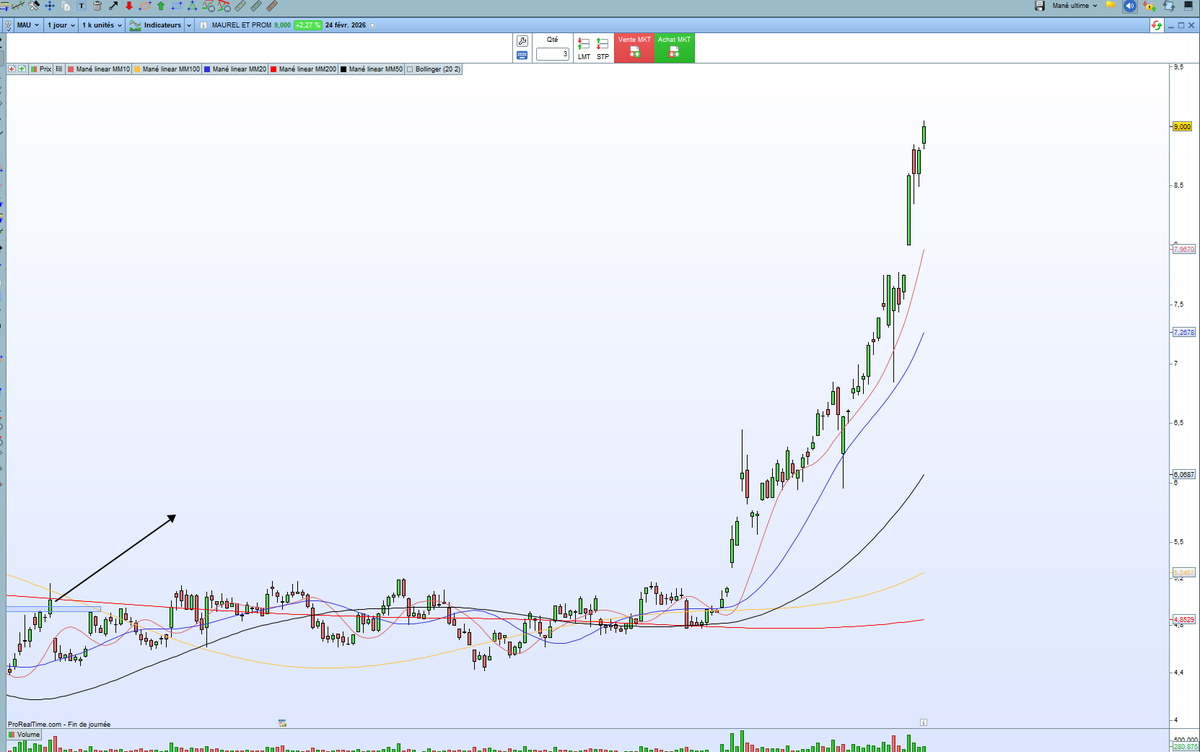Click the copy objects tool icon
The image size is (1200, 752).
point(66,6)
